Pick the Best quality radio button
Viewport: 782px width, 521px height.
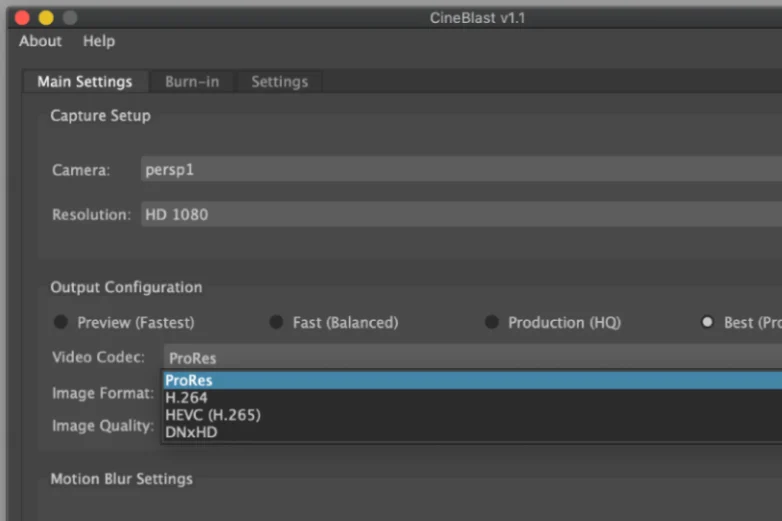pyautogui.click(x=708, y=323)
